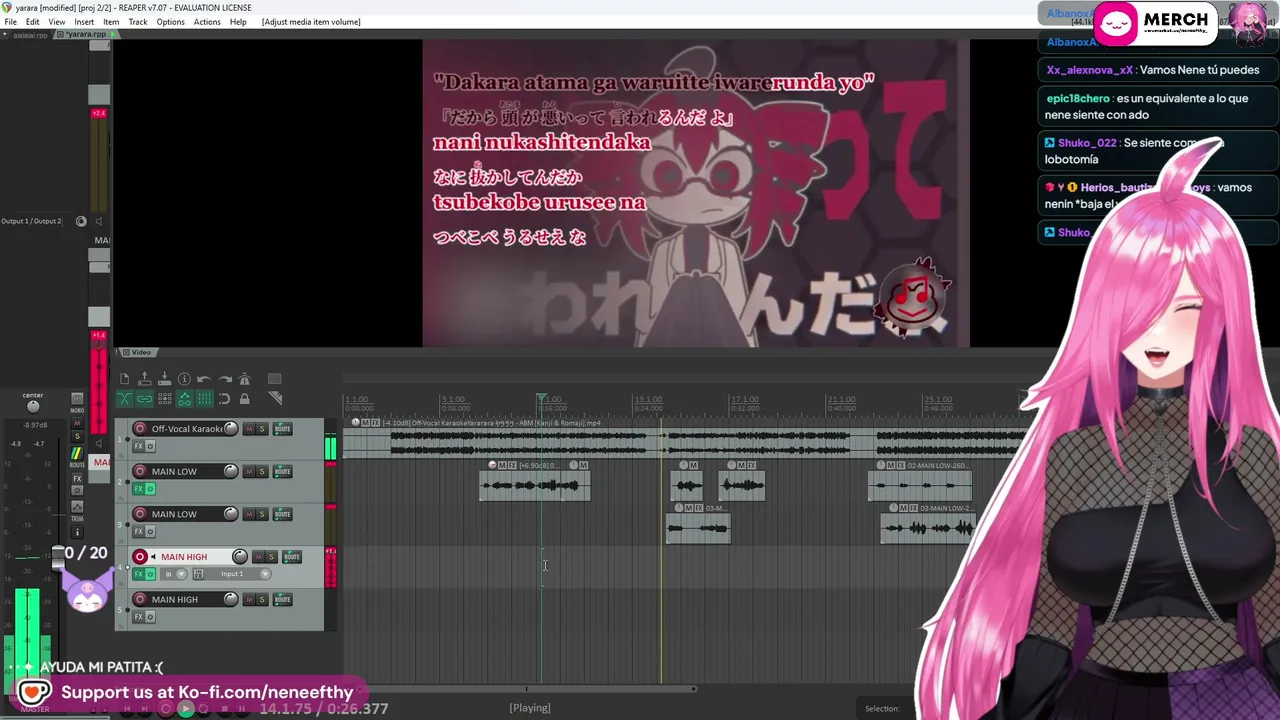Click the FX icon on the Off-Vocal Karaoke media item
This screenshot has height=720, width=1280.
[x=376, y=423]
